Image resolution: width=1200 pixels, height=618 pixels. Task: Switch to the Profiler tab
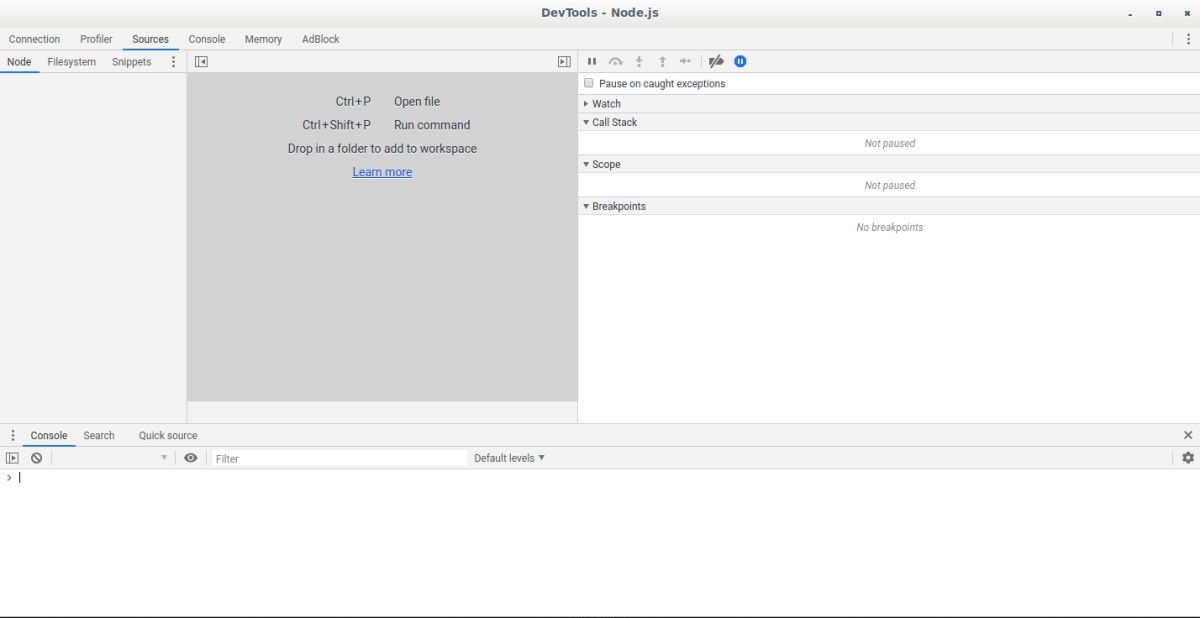[x=96, y=39]
